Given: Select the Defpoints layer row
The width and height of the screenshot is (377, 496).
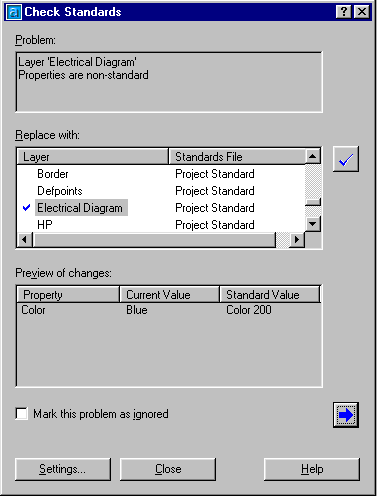Looking at the screenshot, I should point(161,191).
